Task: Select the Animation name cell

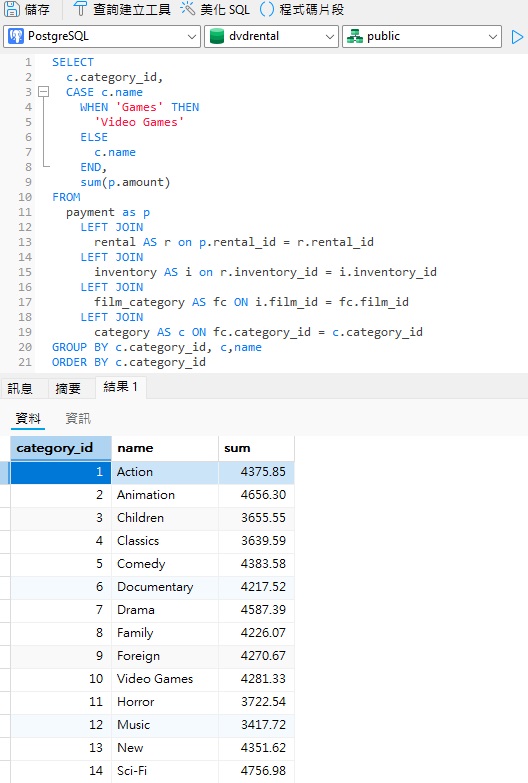Action: (x=165, y=495)
